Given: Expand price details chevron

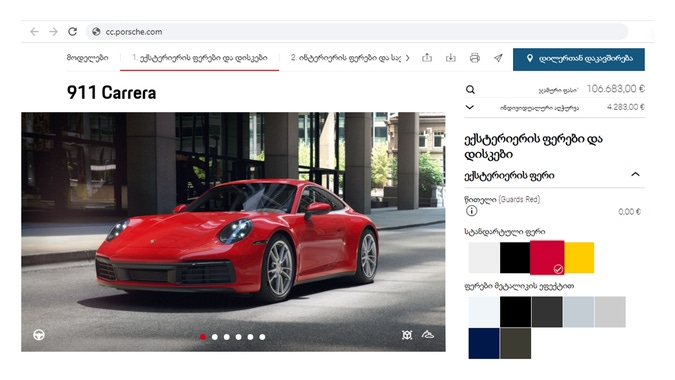Looking at the screenshot, I should (470, 107).
